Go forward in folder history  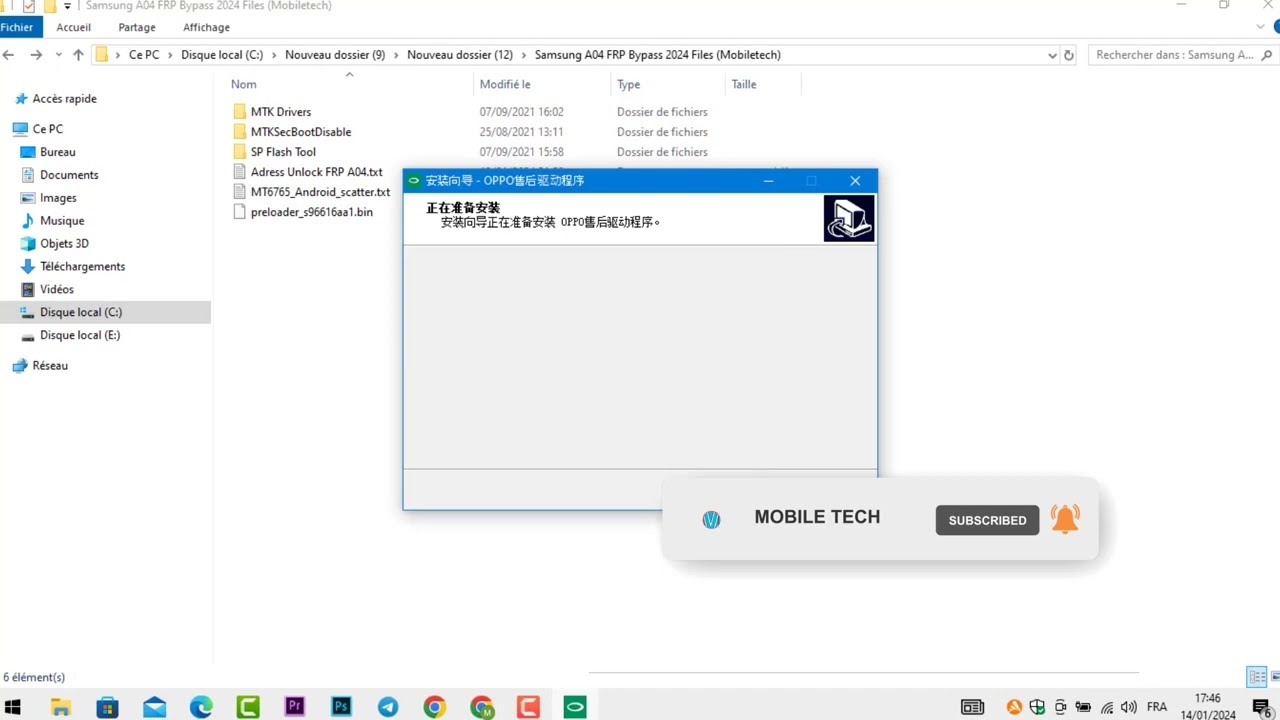pyautogui.click(x=36, y=55)
